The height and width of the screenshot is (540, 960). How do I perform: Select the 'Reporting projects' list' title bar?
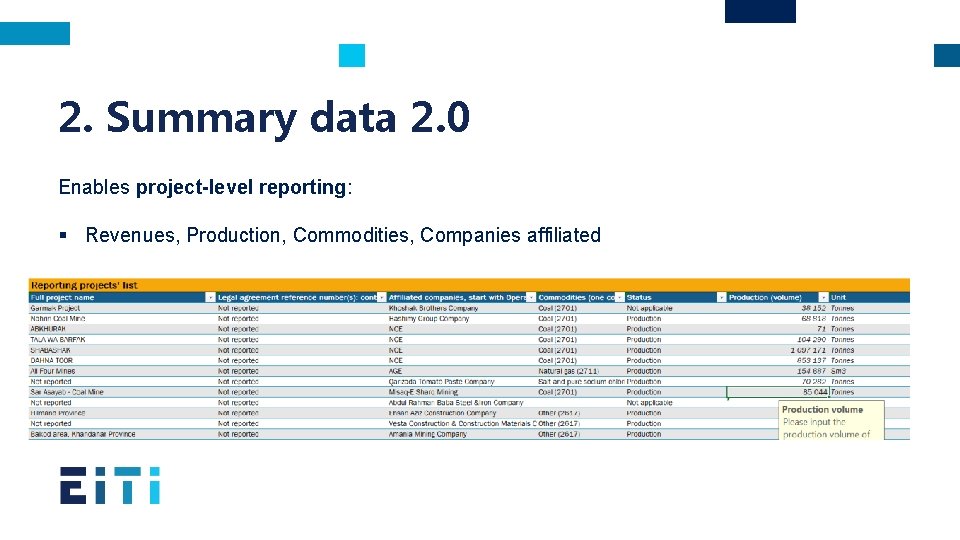[x=469, y=285]
